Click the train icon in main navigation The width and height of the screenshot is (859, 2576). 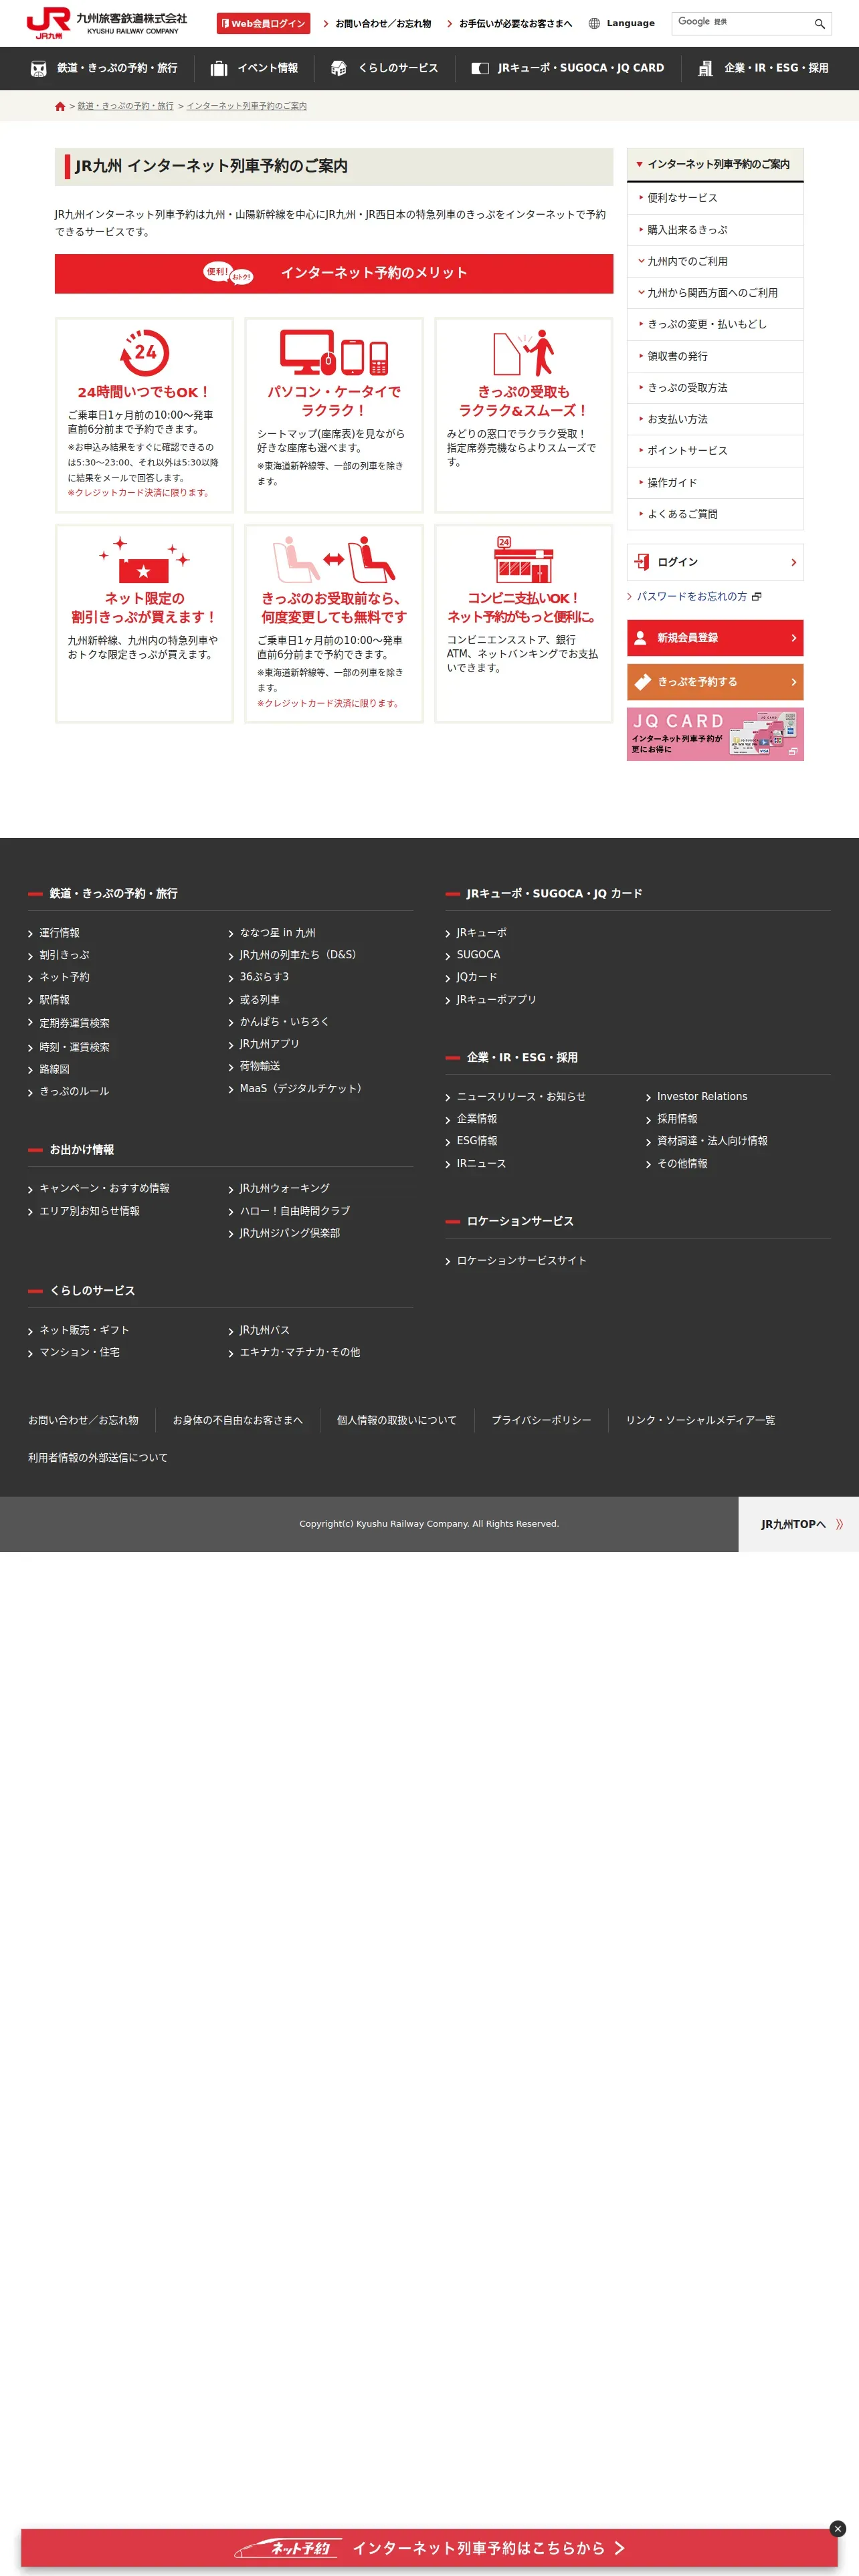pyautogui.click(x=39, y=68)
